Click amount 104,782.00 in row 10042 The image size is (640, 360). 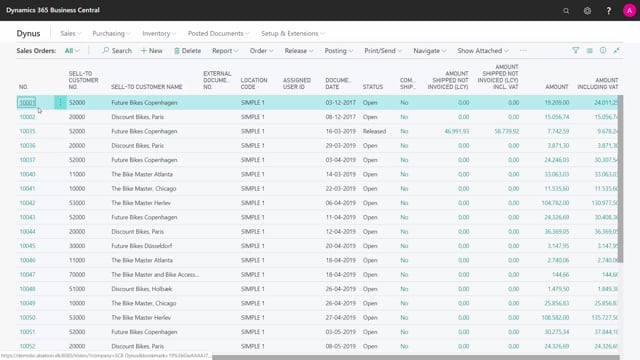point(555,203)
